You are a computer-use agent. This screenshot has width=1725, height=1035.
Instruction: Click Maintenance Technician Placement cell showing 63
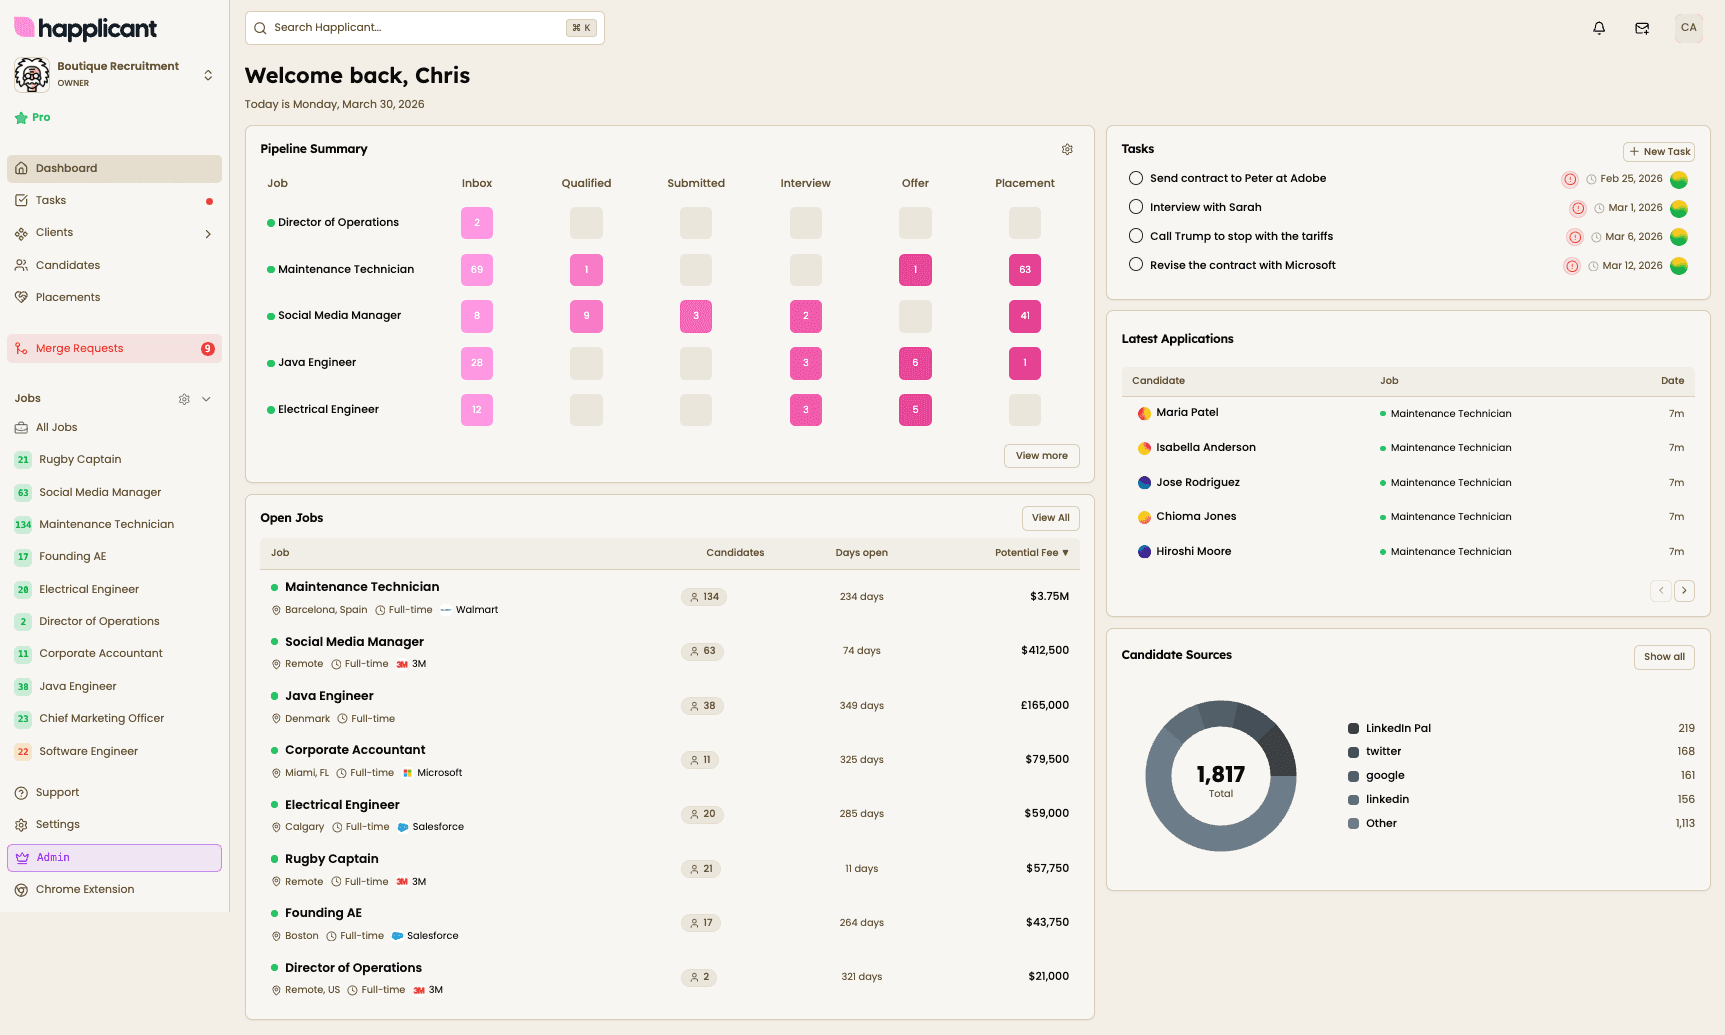click(x=1025, y=270)
